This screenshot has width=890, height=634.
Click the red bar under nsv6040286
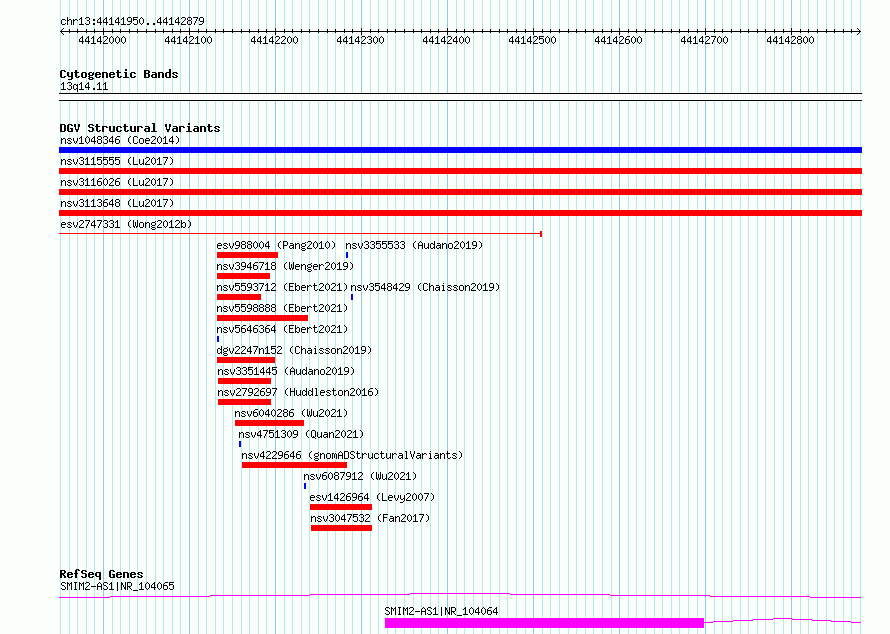point(269,423)
